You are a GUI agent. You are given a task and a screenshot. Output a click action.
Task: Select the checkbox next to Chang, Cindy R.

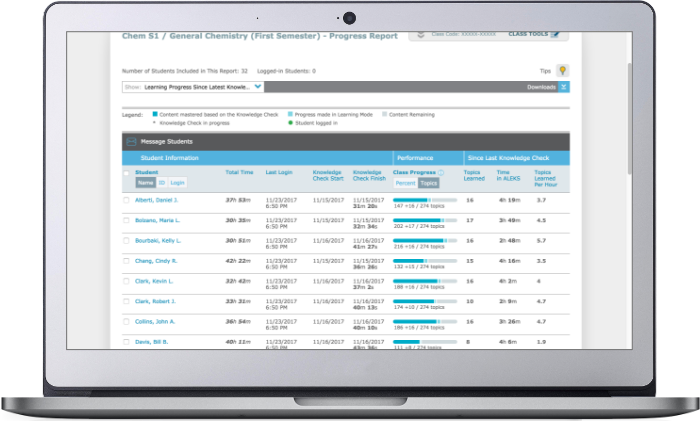[126, 261]
